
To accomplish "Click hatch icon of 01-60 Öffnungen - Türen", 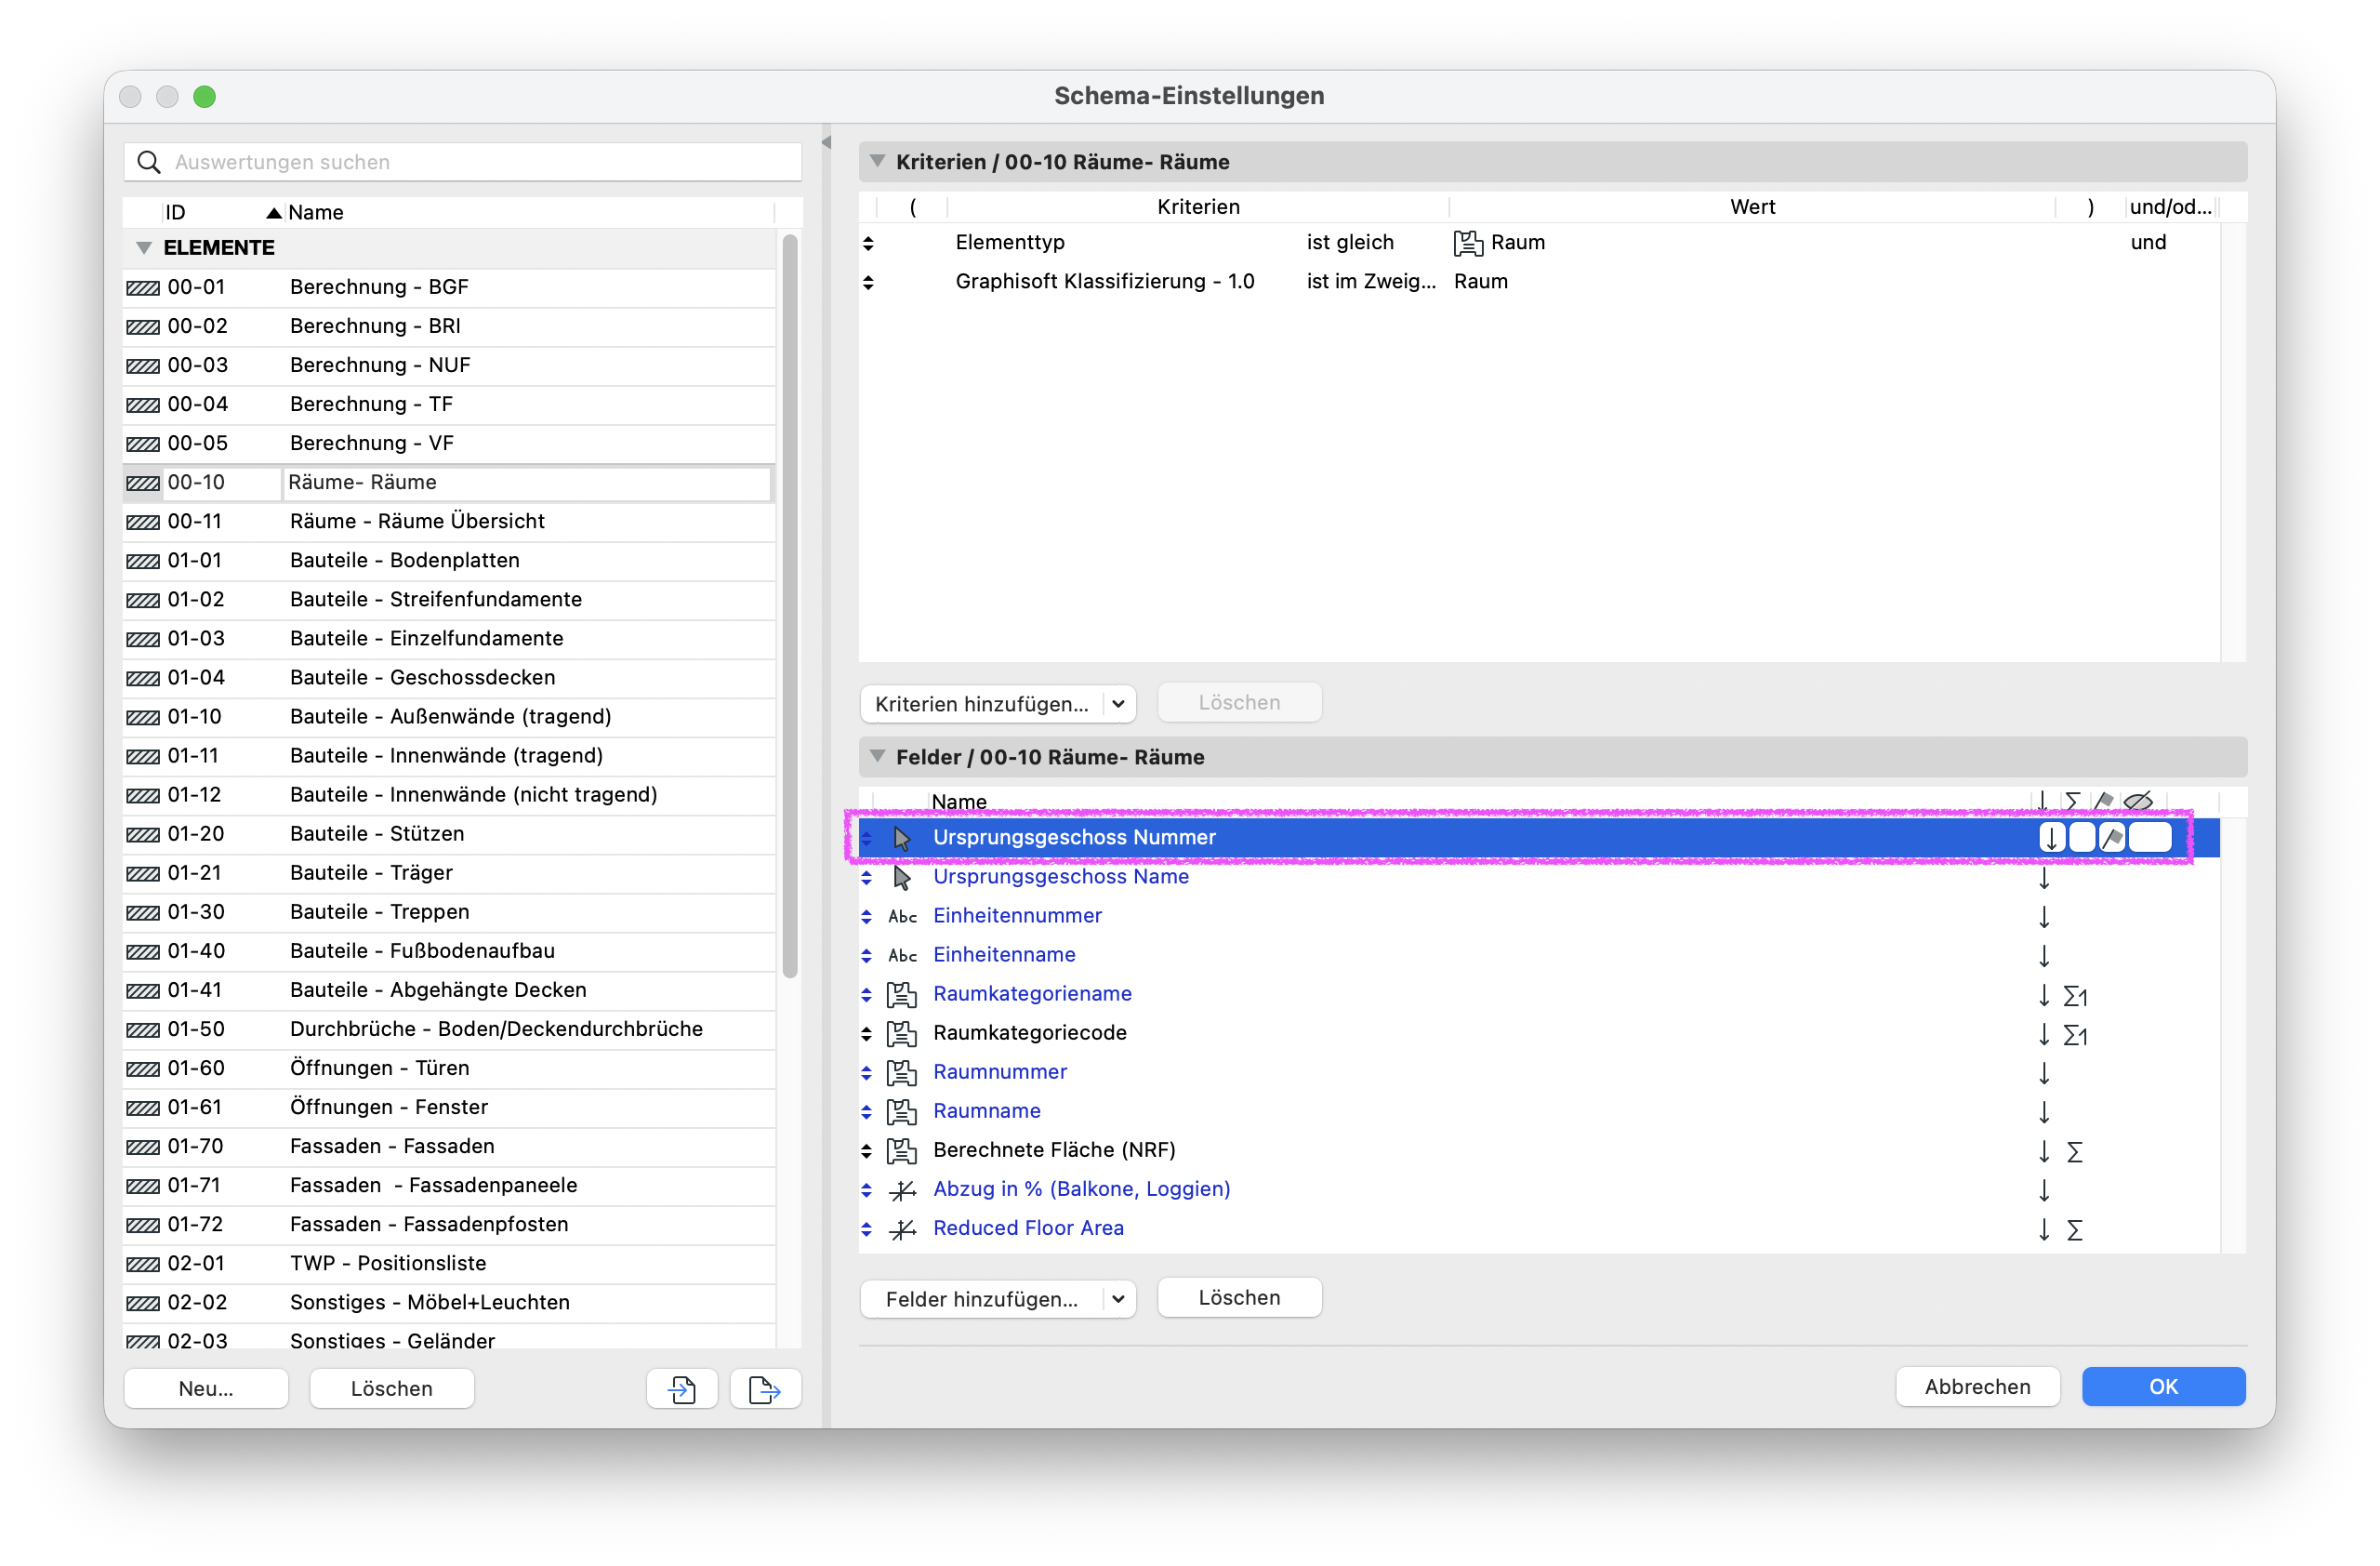I will (x=143, y=1069).
